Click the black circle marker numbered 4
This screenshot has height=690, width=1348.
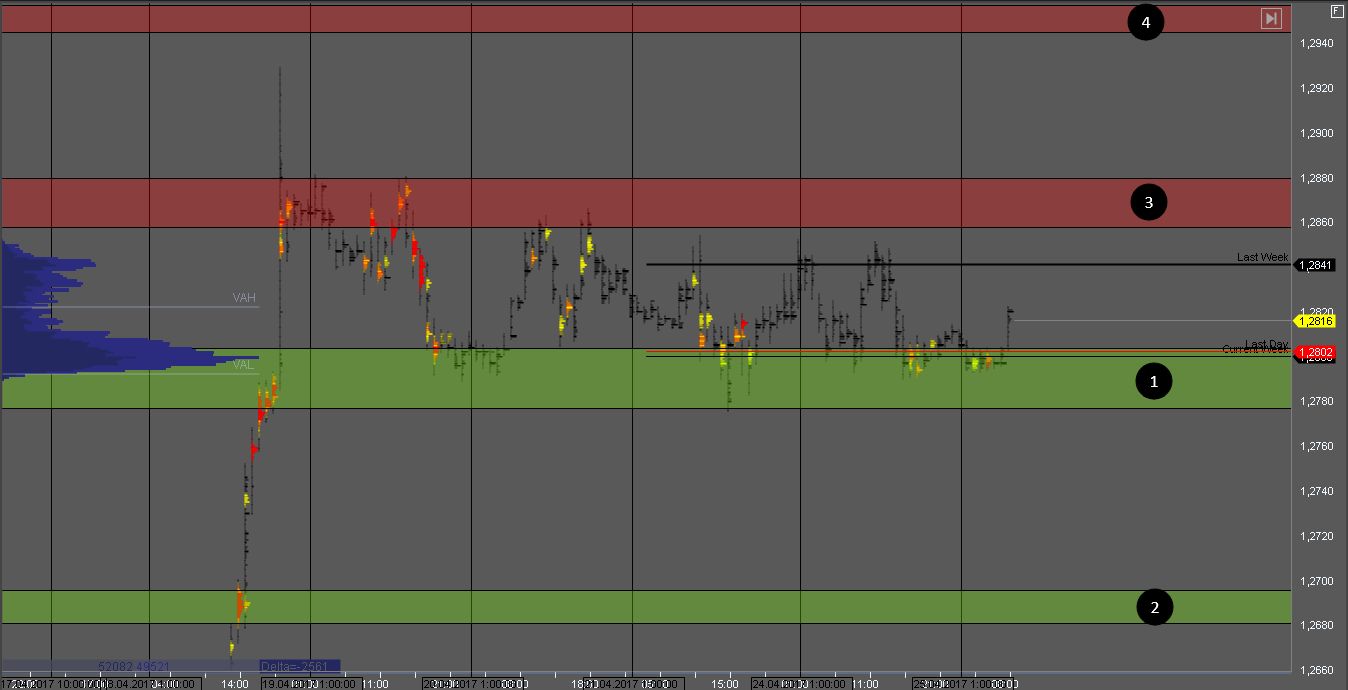[1145, 22]
